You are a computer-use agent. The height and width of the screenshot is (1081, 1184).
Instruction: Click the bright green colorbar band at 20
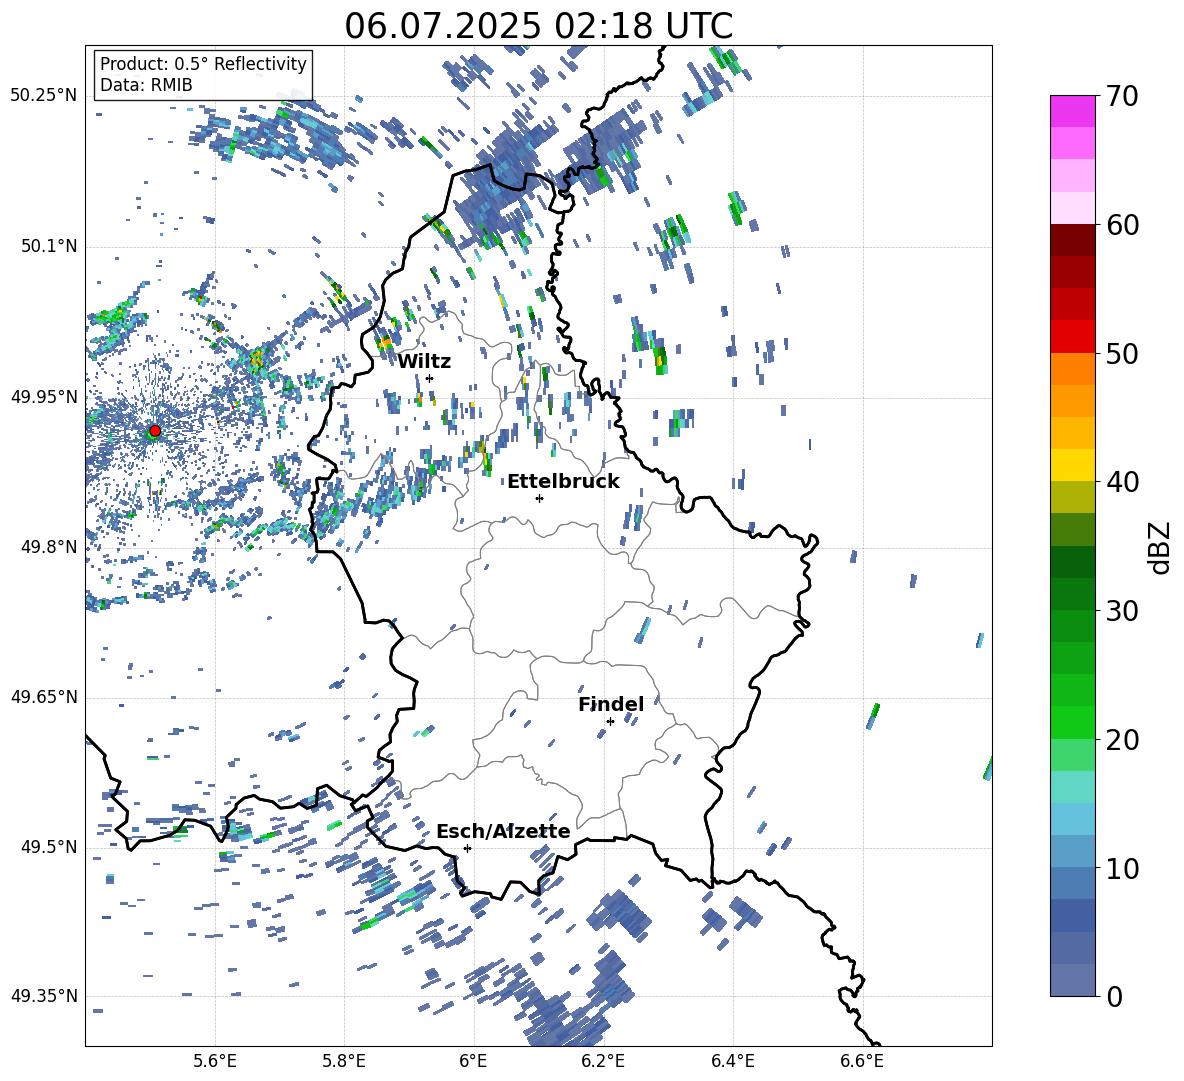1072,722
